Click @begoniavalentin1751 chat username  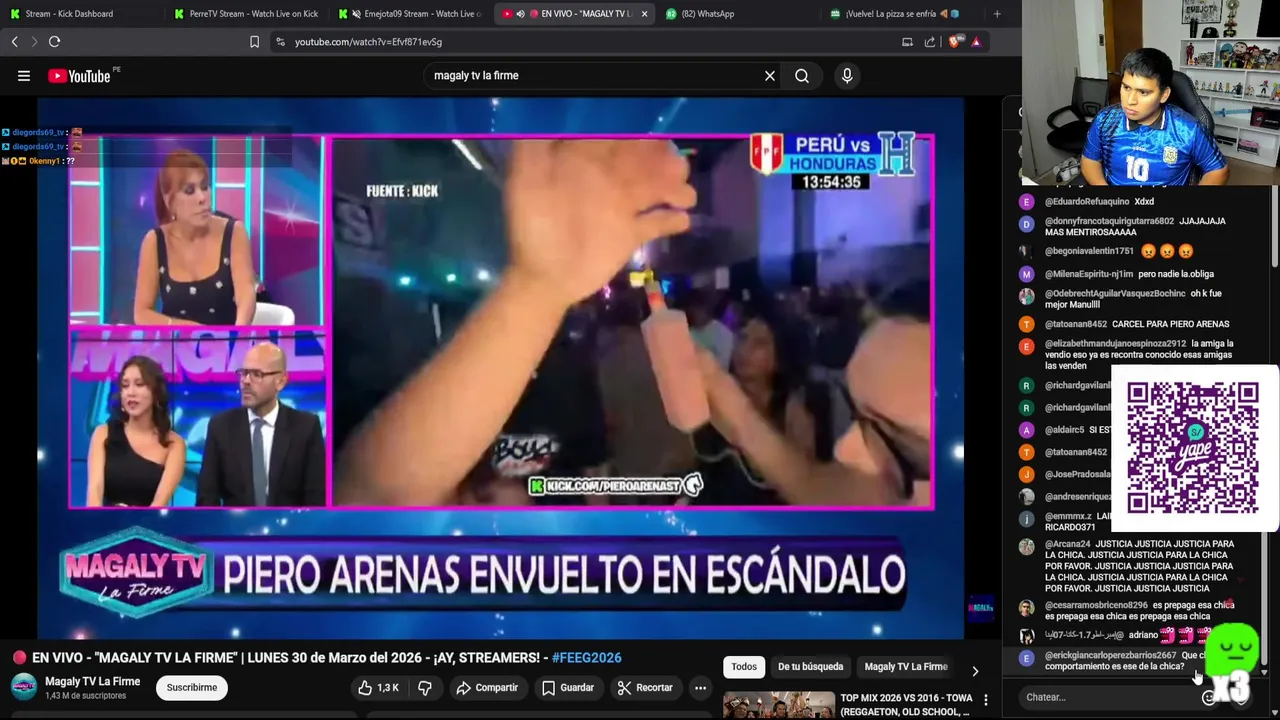coord(1089,252)
